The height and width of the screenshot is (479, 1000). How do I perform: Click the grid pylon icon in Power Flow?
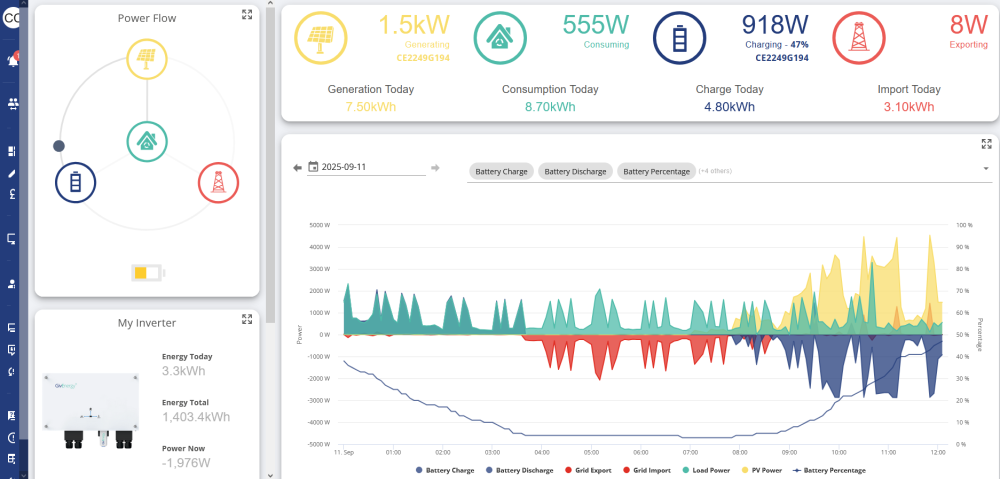[x=218, y=182]
